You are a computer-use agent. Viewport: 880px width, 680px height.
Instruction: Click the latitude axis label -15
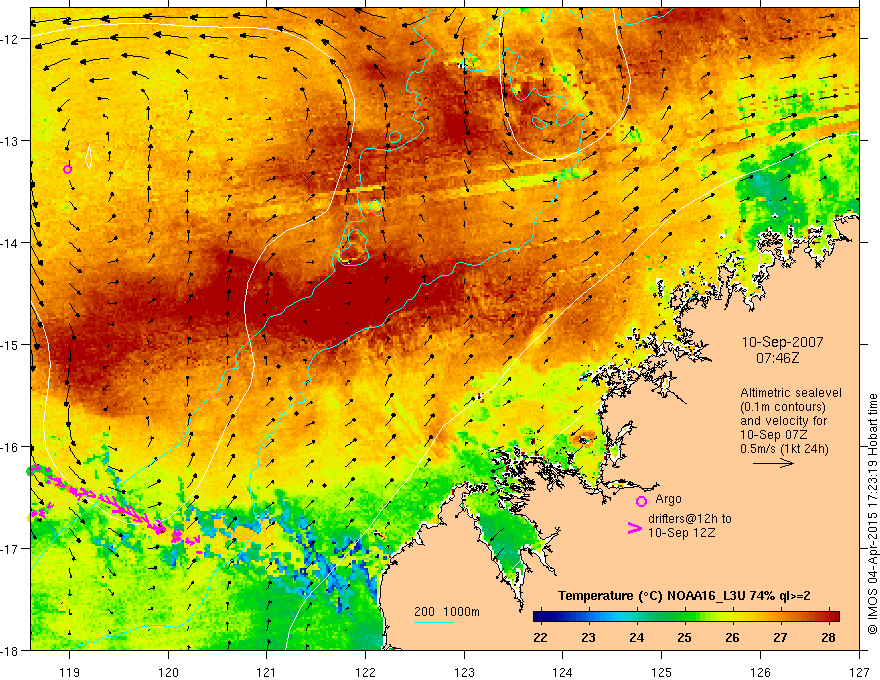click(11, 344)
